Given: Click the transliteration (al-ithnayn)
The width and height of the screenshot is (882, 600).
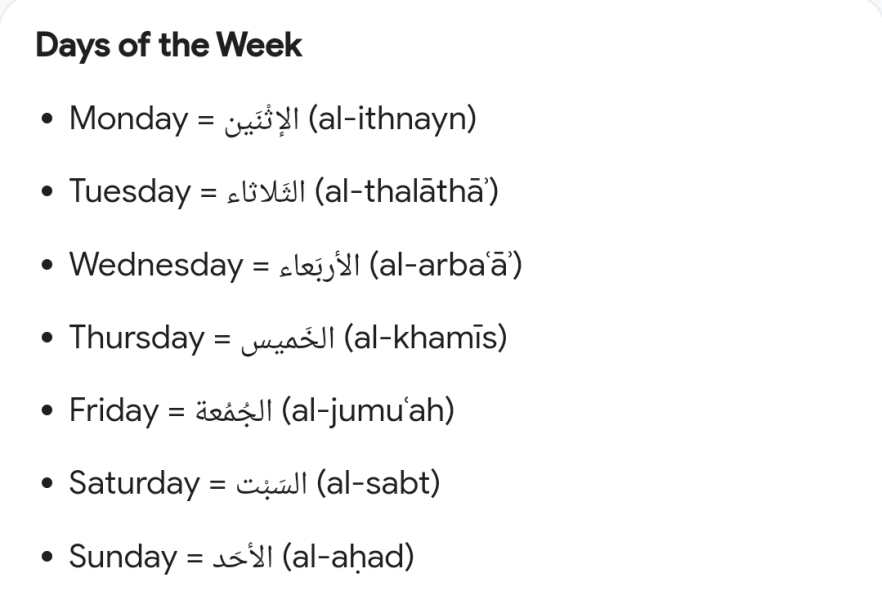Looking at the screenshot, I should pyautogui.click(x=393, y=119).
